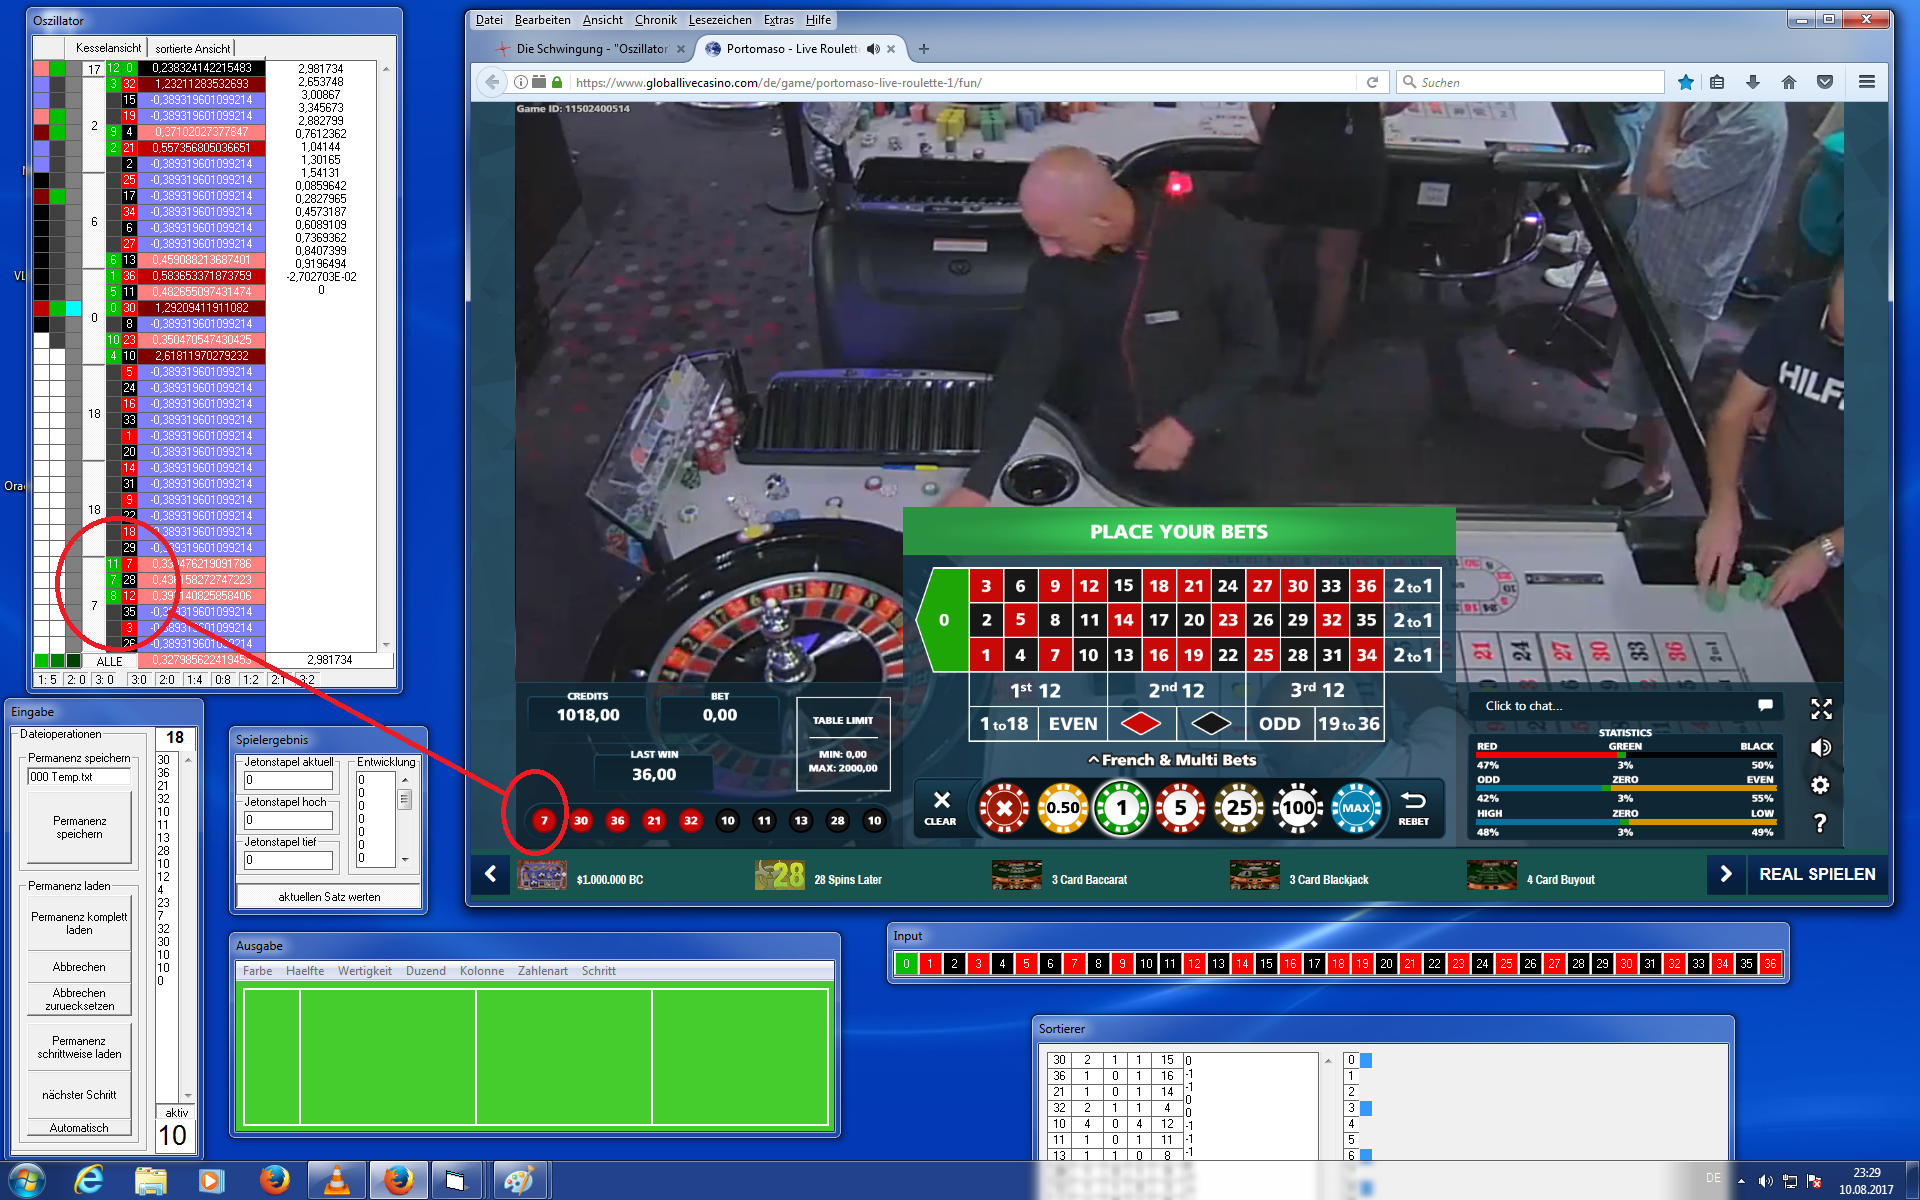Open the Windows Start menu

(x=25, y=1180)
